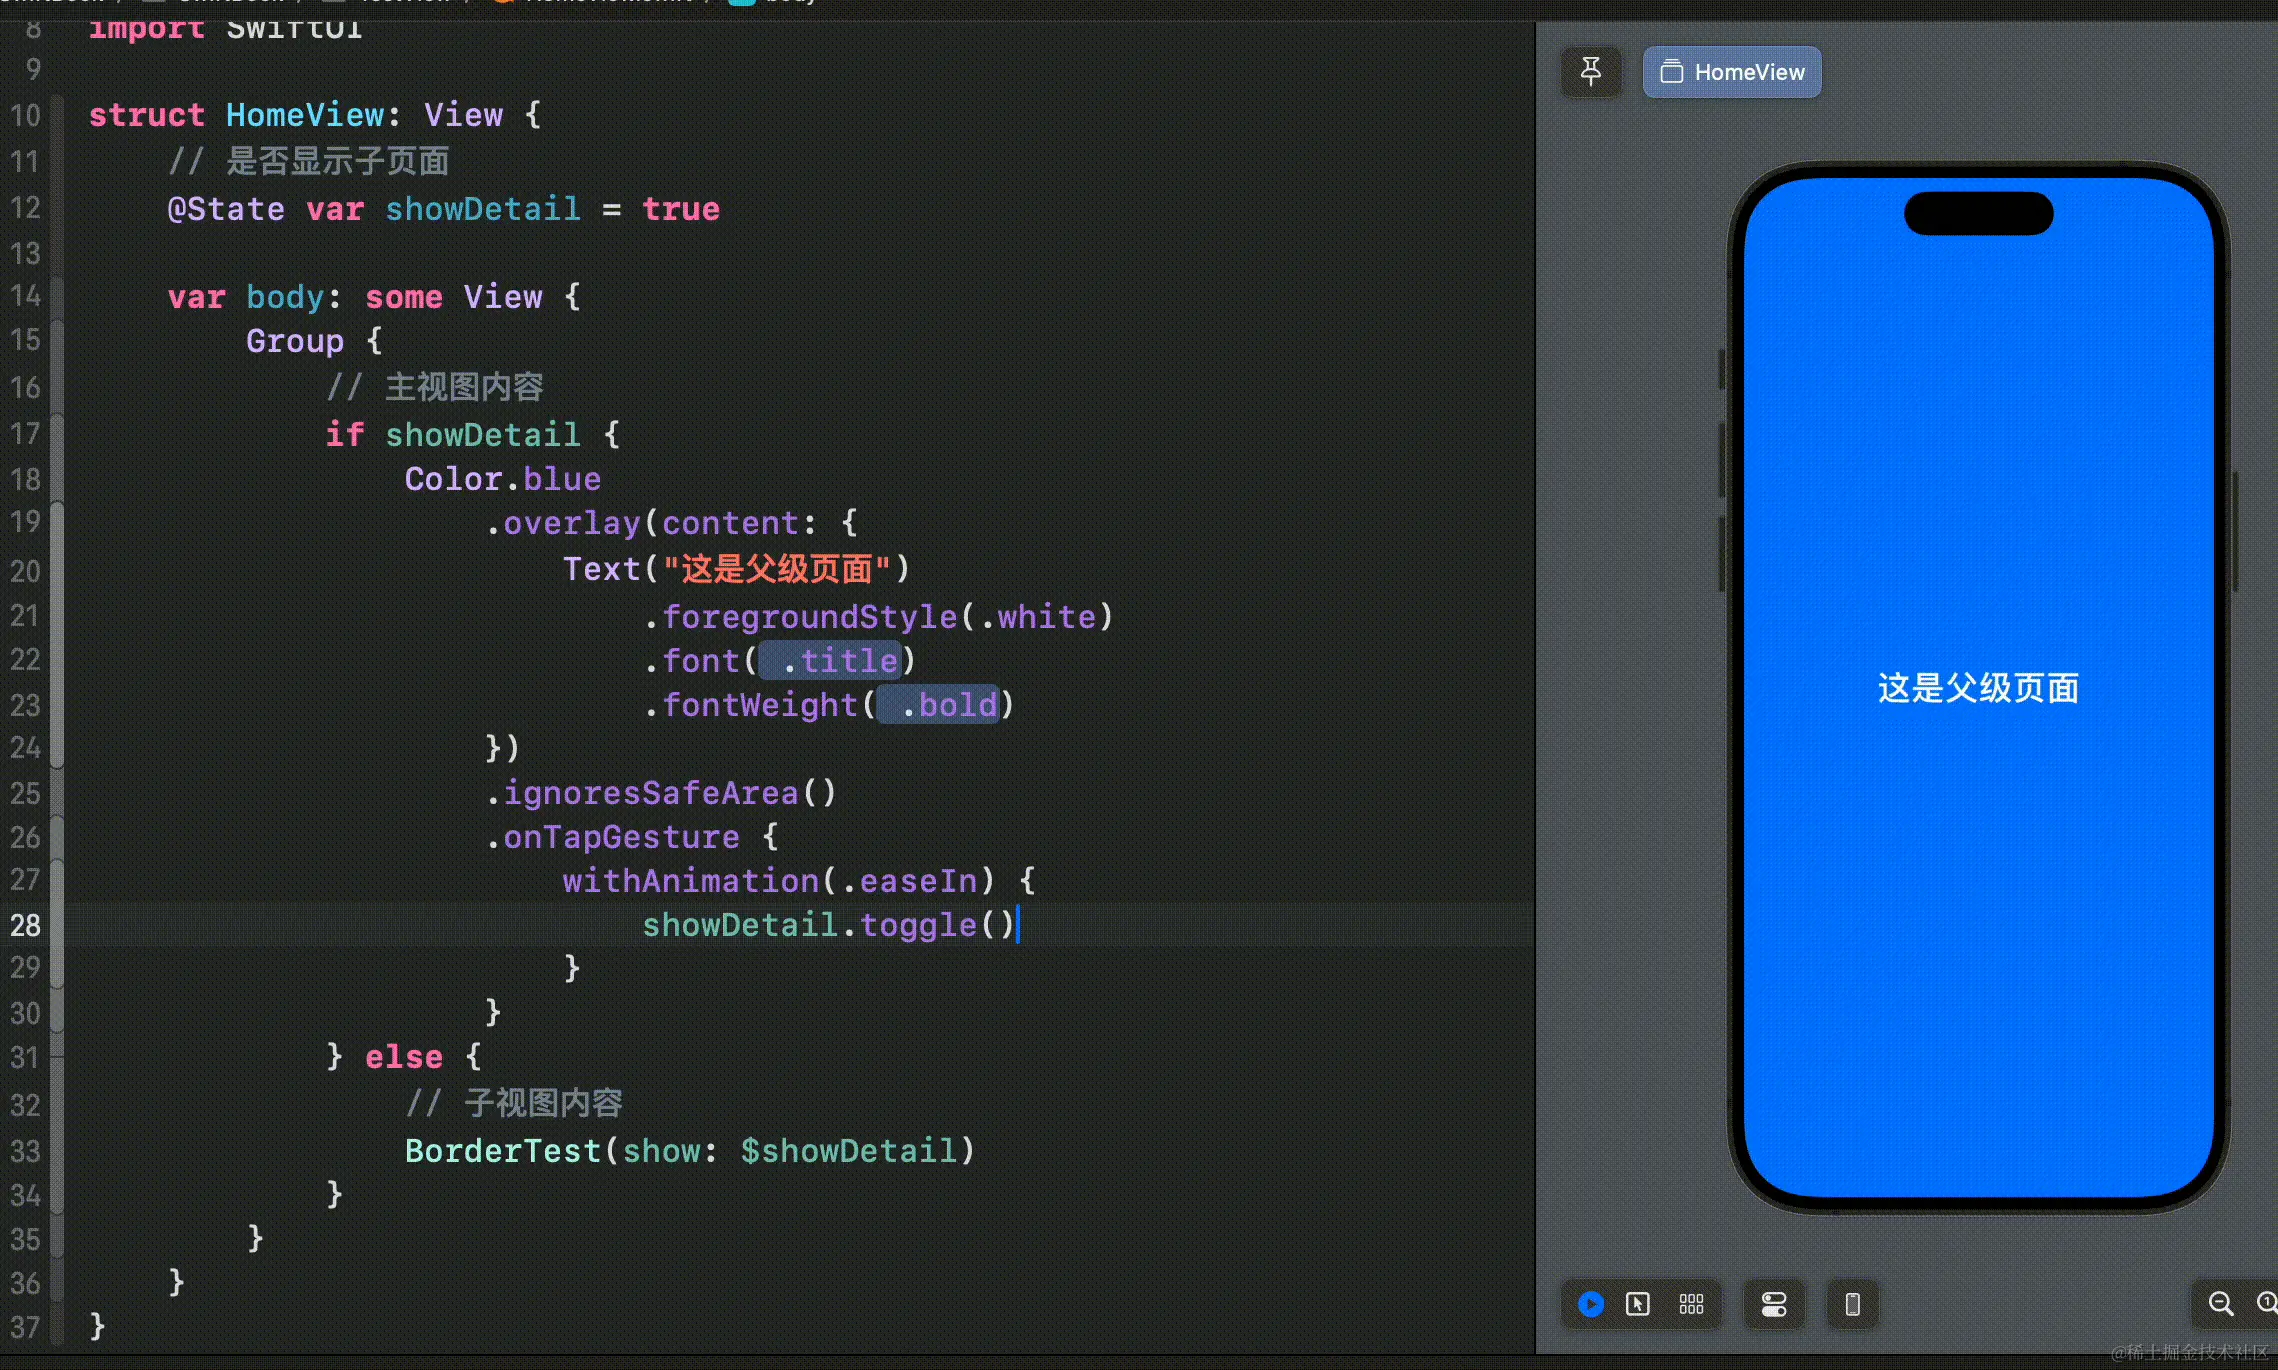2278x1370 pixels.
Task: Click the zoom to 100% magnifier icon
Action: pyautogui.click(x=2266, y=1304)
